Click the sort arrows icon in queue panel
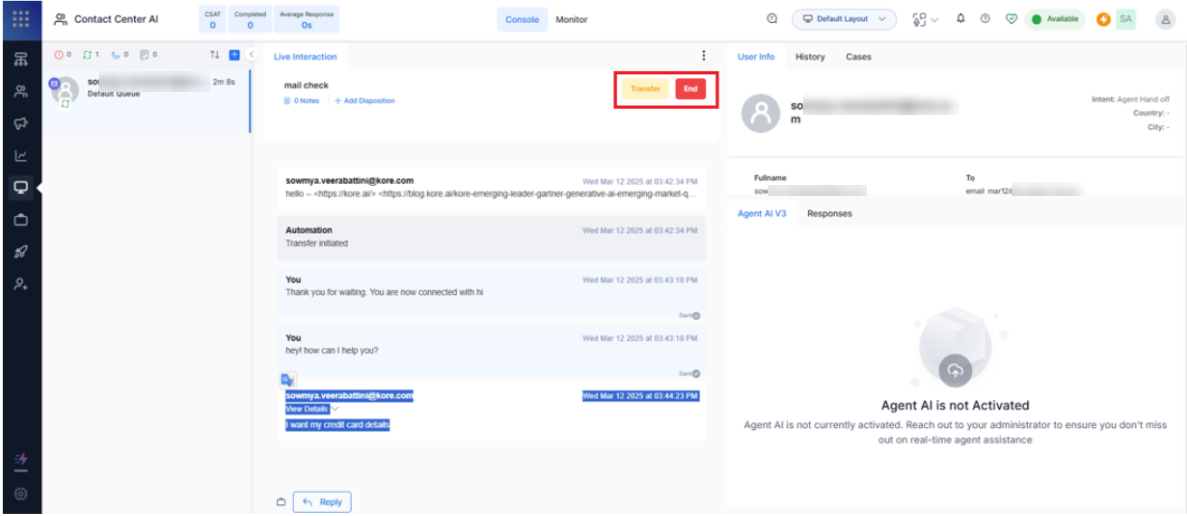This screenshot has width=1187, height=516. pos(214,55)
